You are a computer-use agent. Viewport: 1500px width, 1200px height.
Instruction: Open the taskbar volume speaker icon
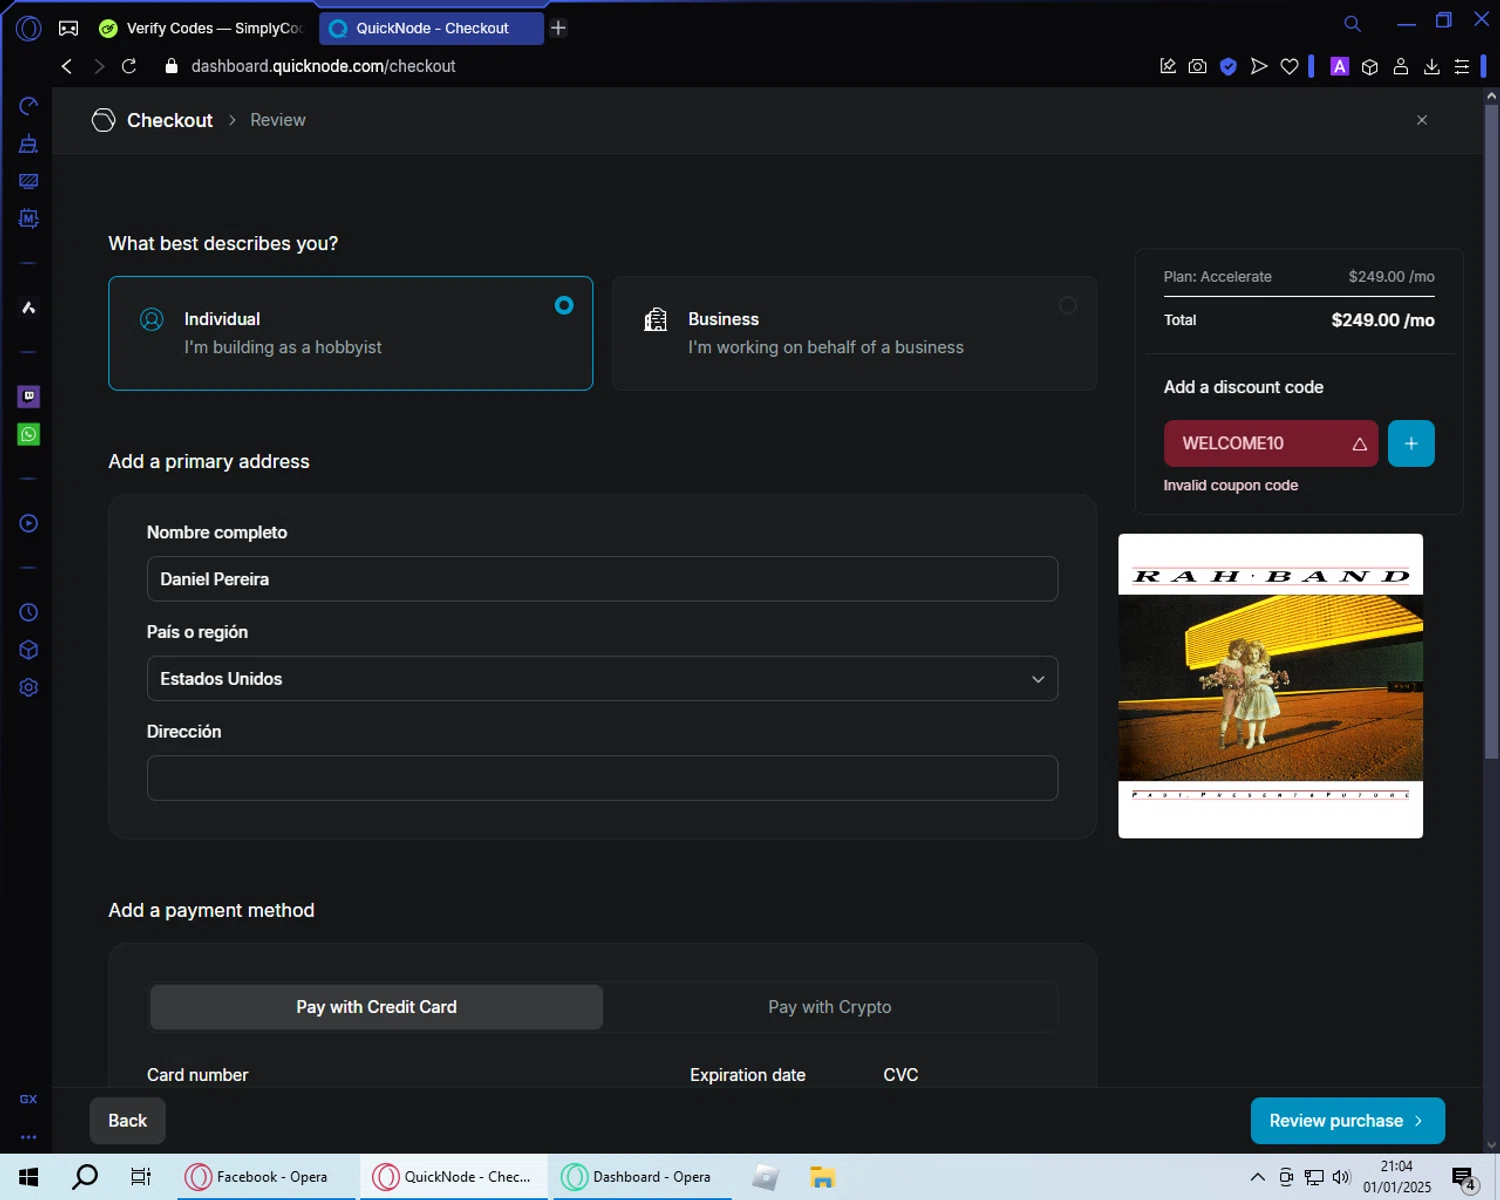[x=1341, y=1177]
